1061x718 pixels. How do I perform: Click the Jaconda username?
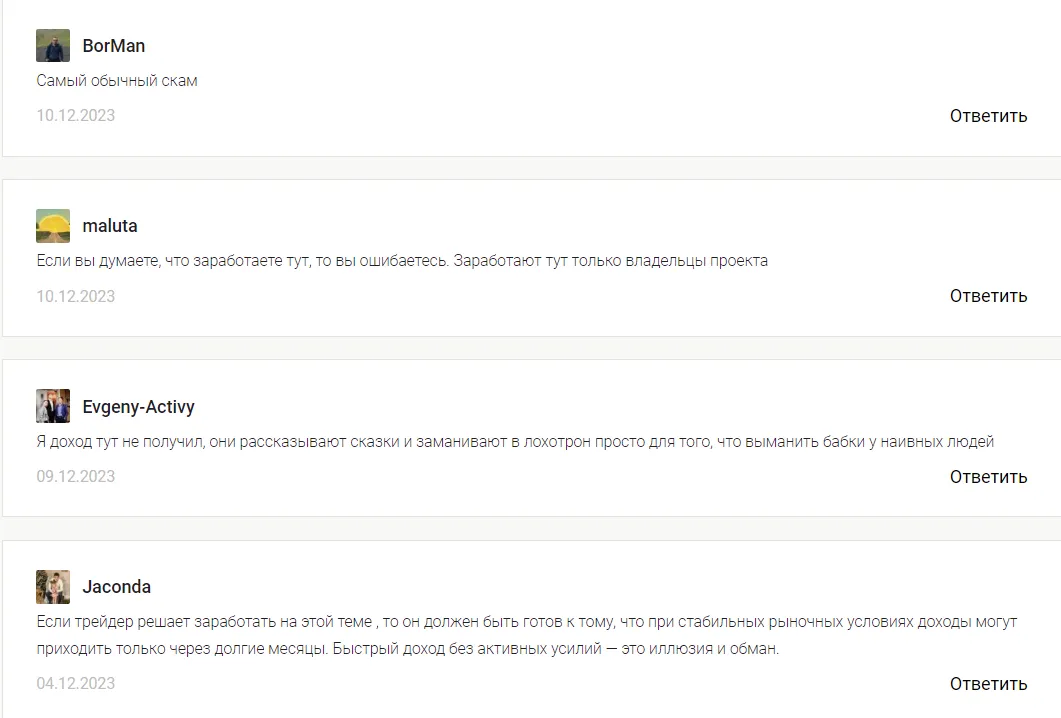(116, 587)
